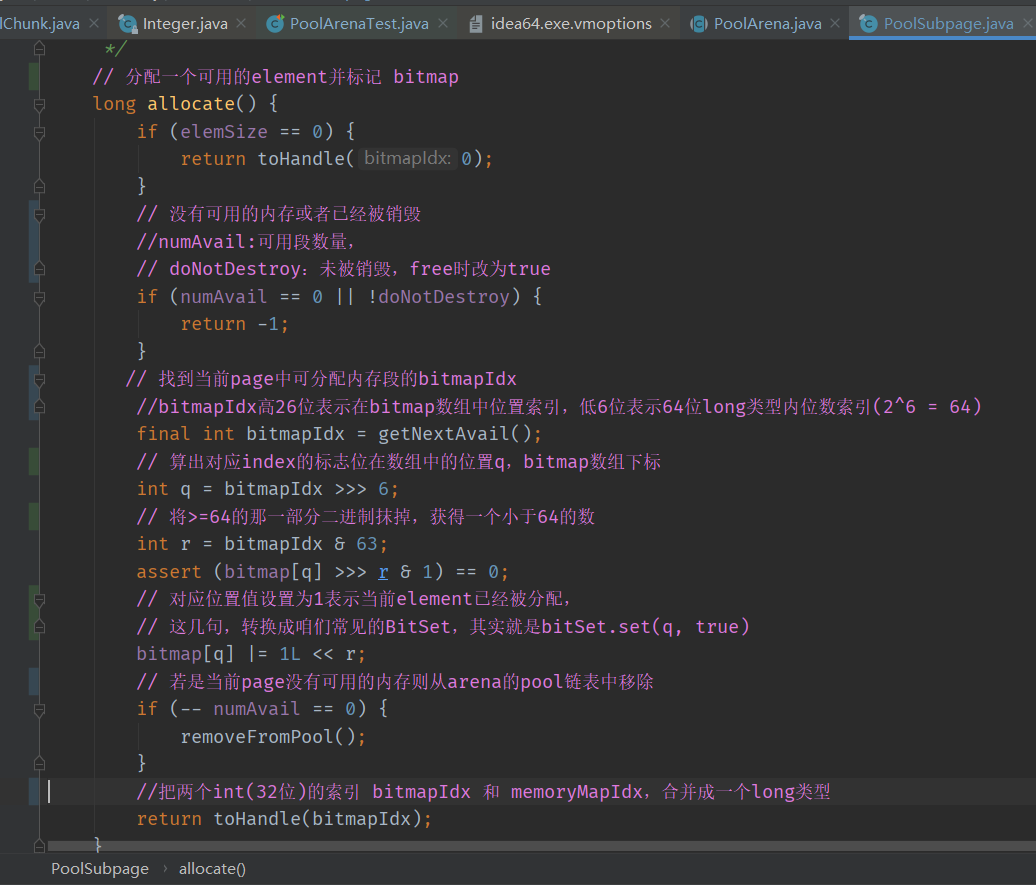Click the PoolArenaTest.java test class icon
Screen dimensions: 1036x885
pos(275,24)
